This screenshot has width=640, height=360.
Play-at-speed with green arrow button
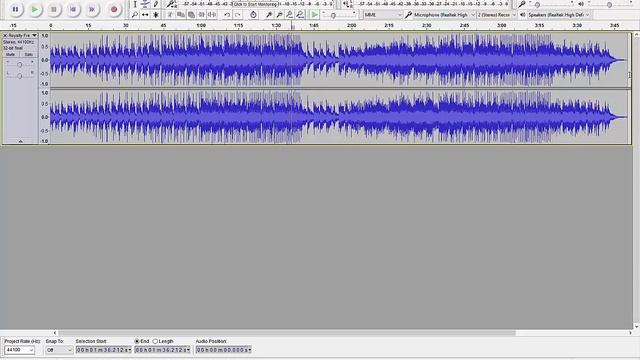click(314, 15)
